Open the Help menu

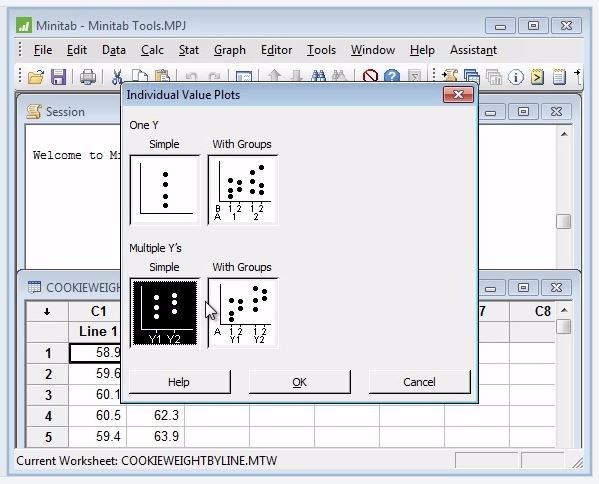[422, 50]
